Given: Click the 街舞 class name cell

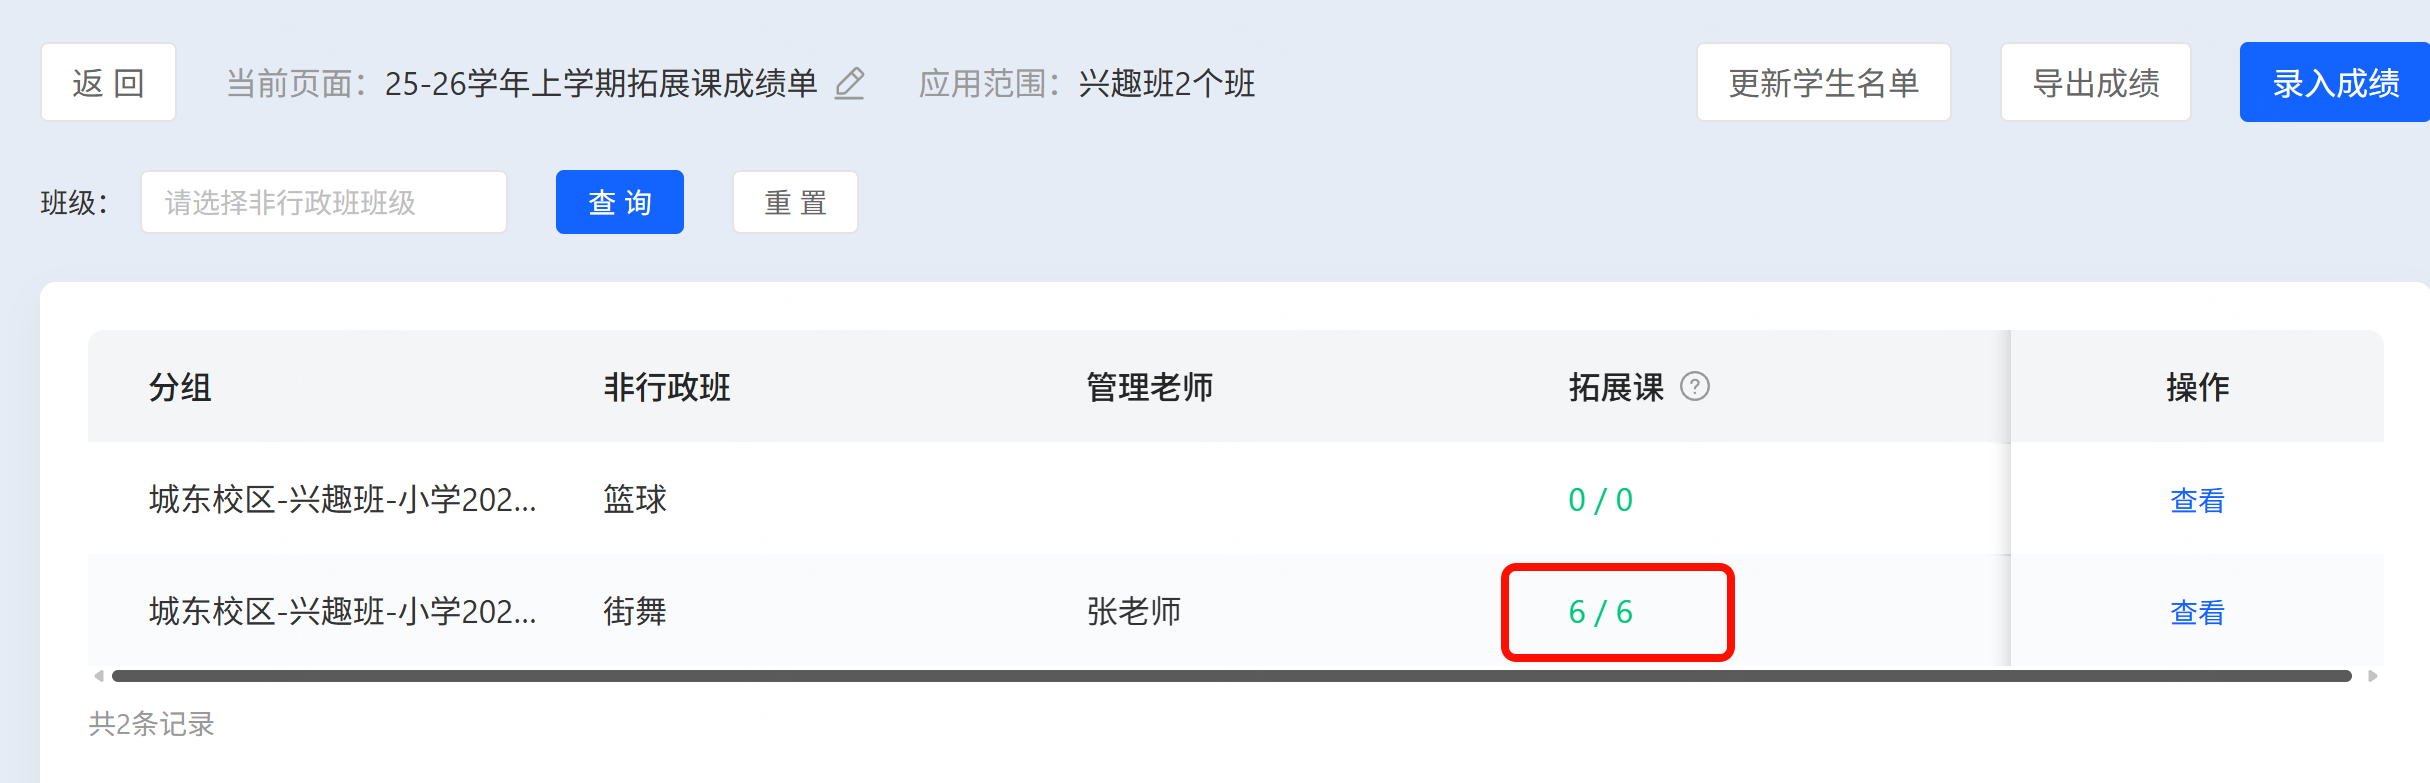Looking at the screenshot, I should click(x=635, y=611).
